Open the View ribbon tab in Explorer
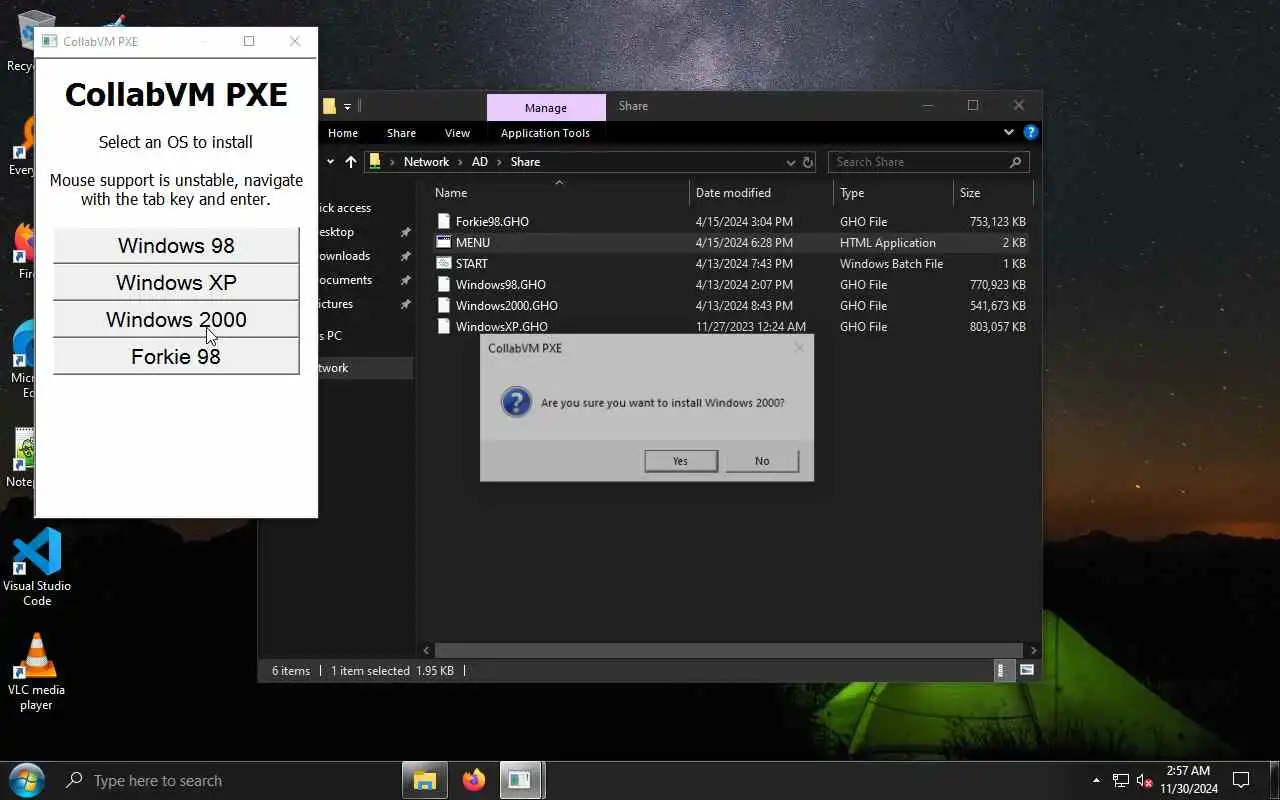This screenshot has height=800, width=1280. click(x=457, y=133)
